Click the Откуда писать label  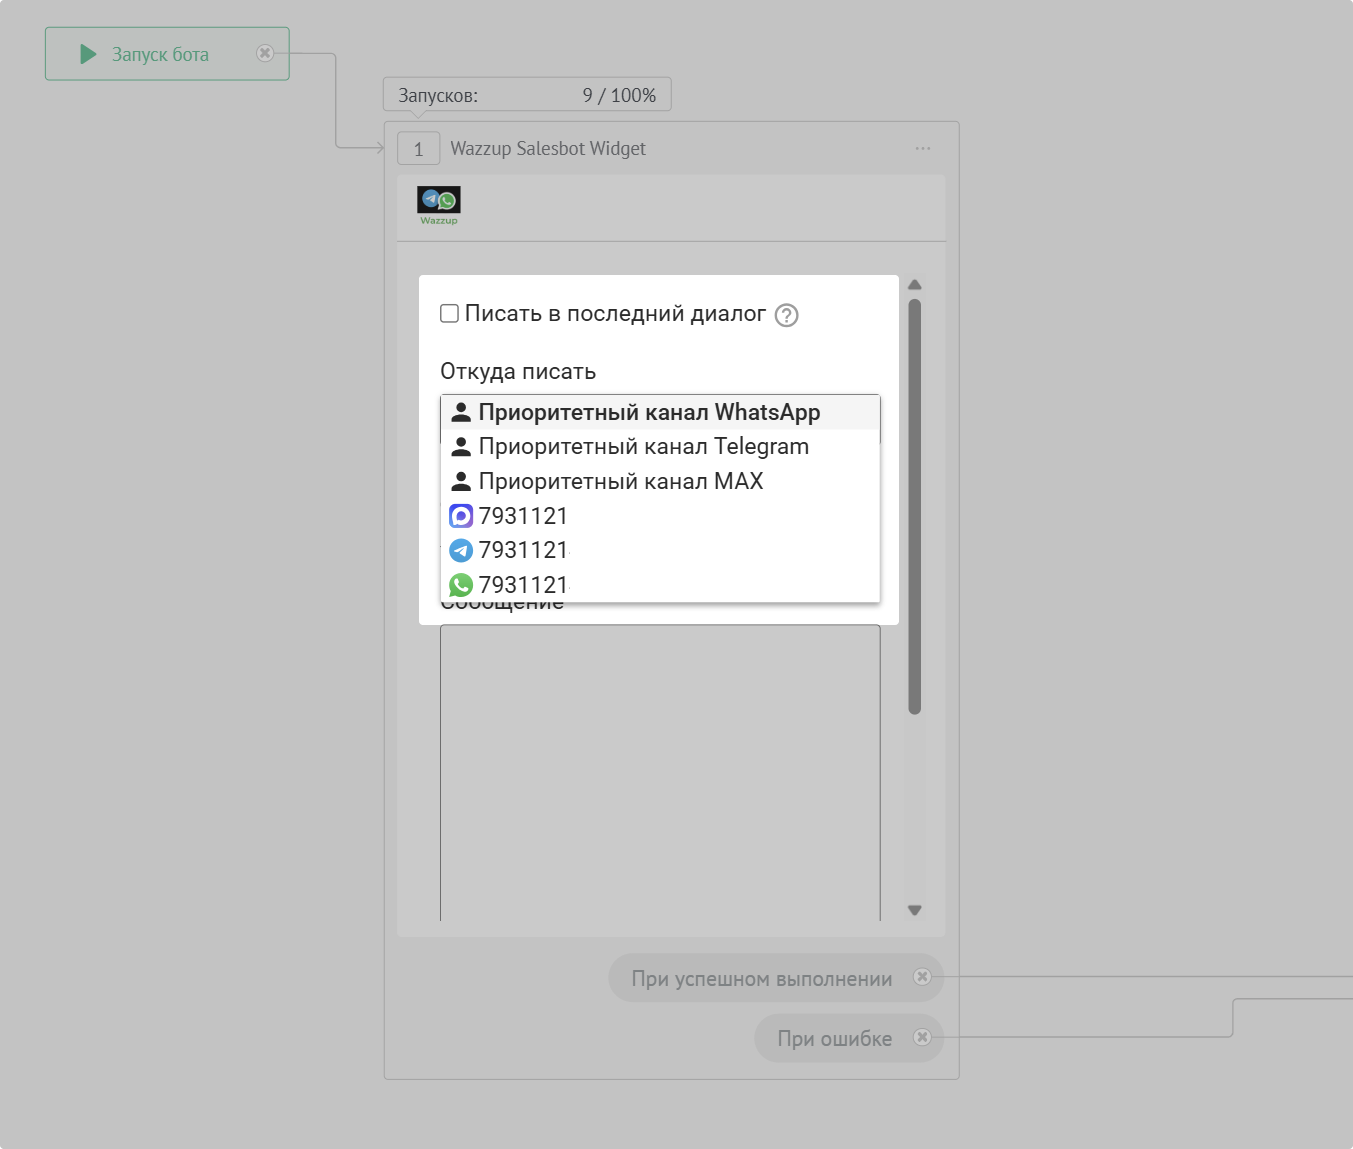(x=518, y=371)
